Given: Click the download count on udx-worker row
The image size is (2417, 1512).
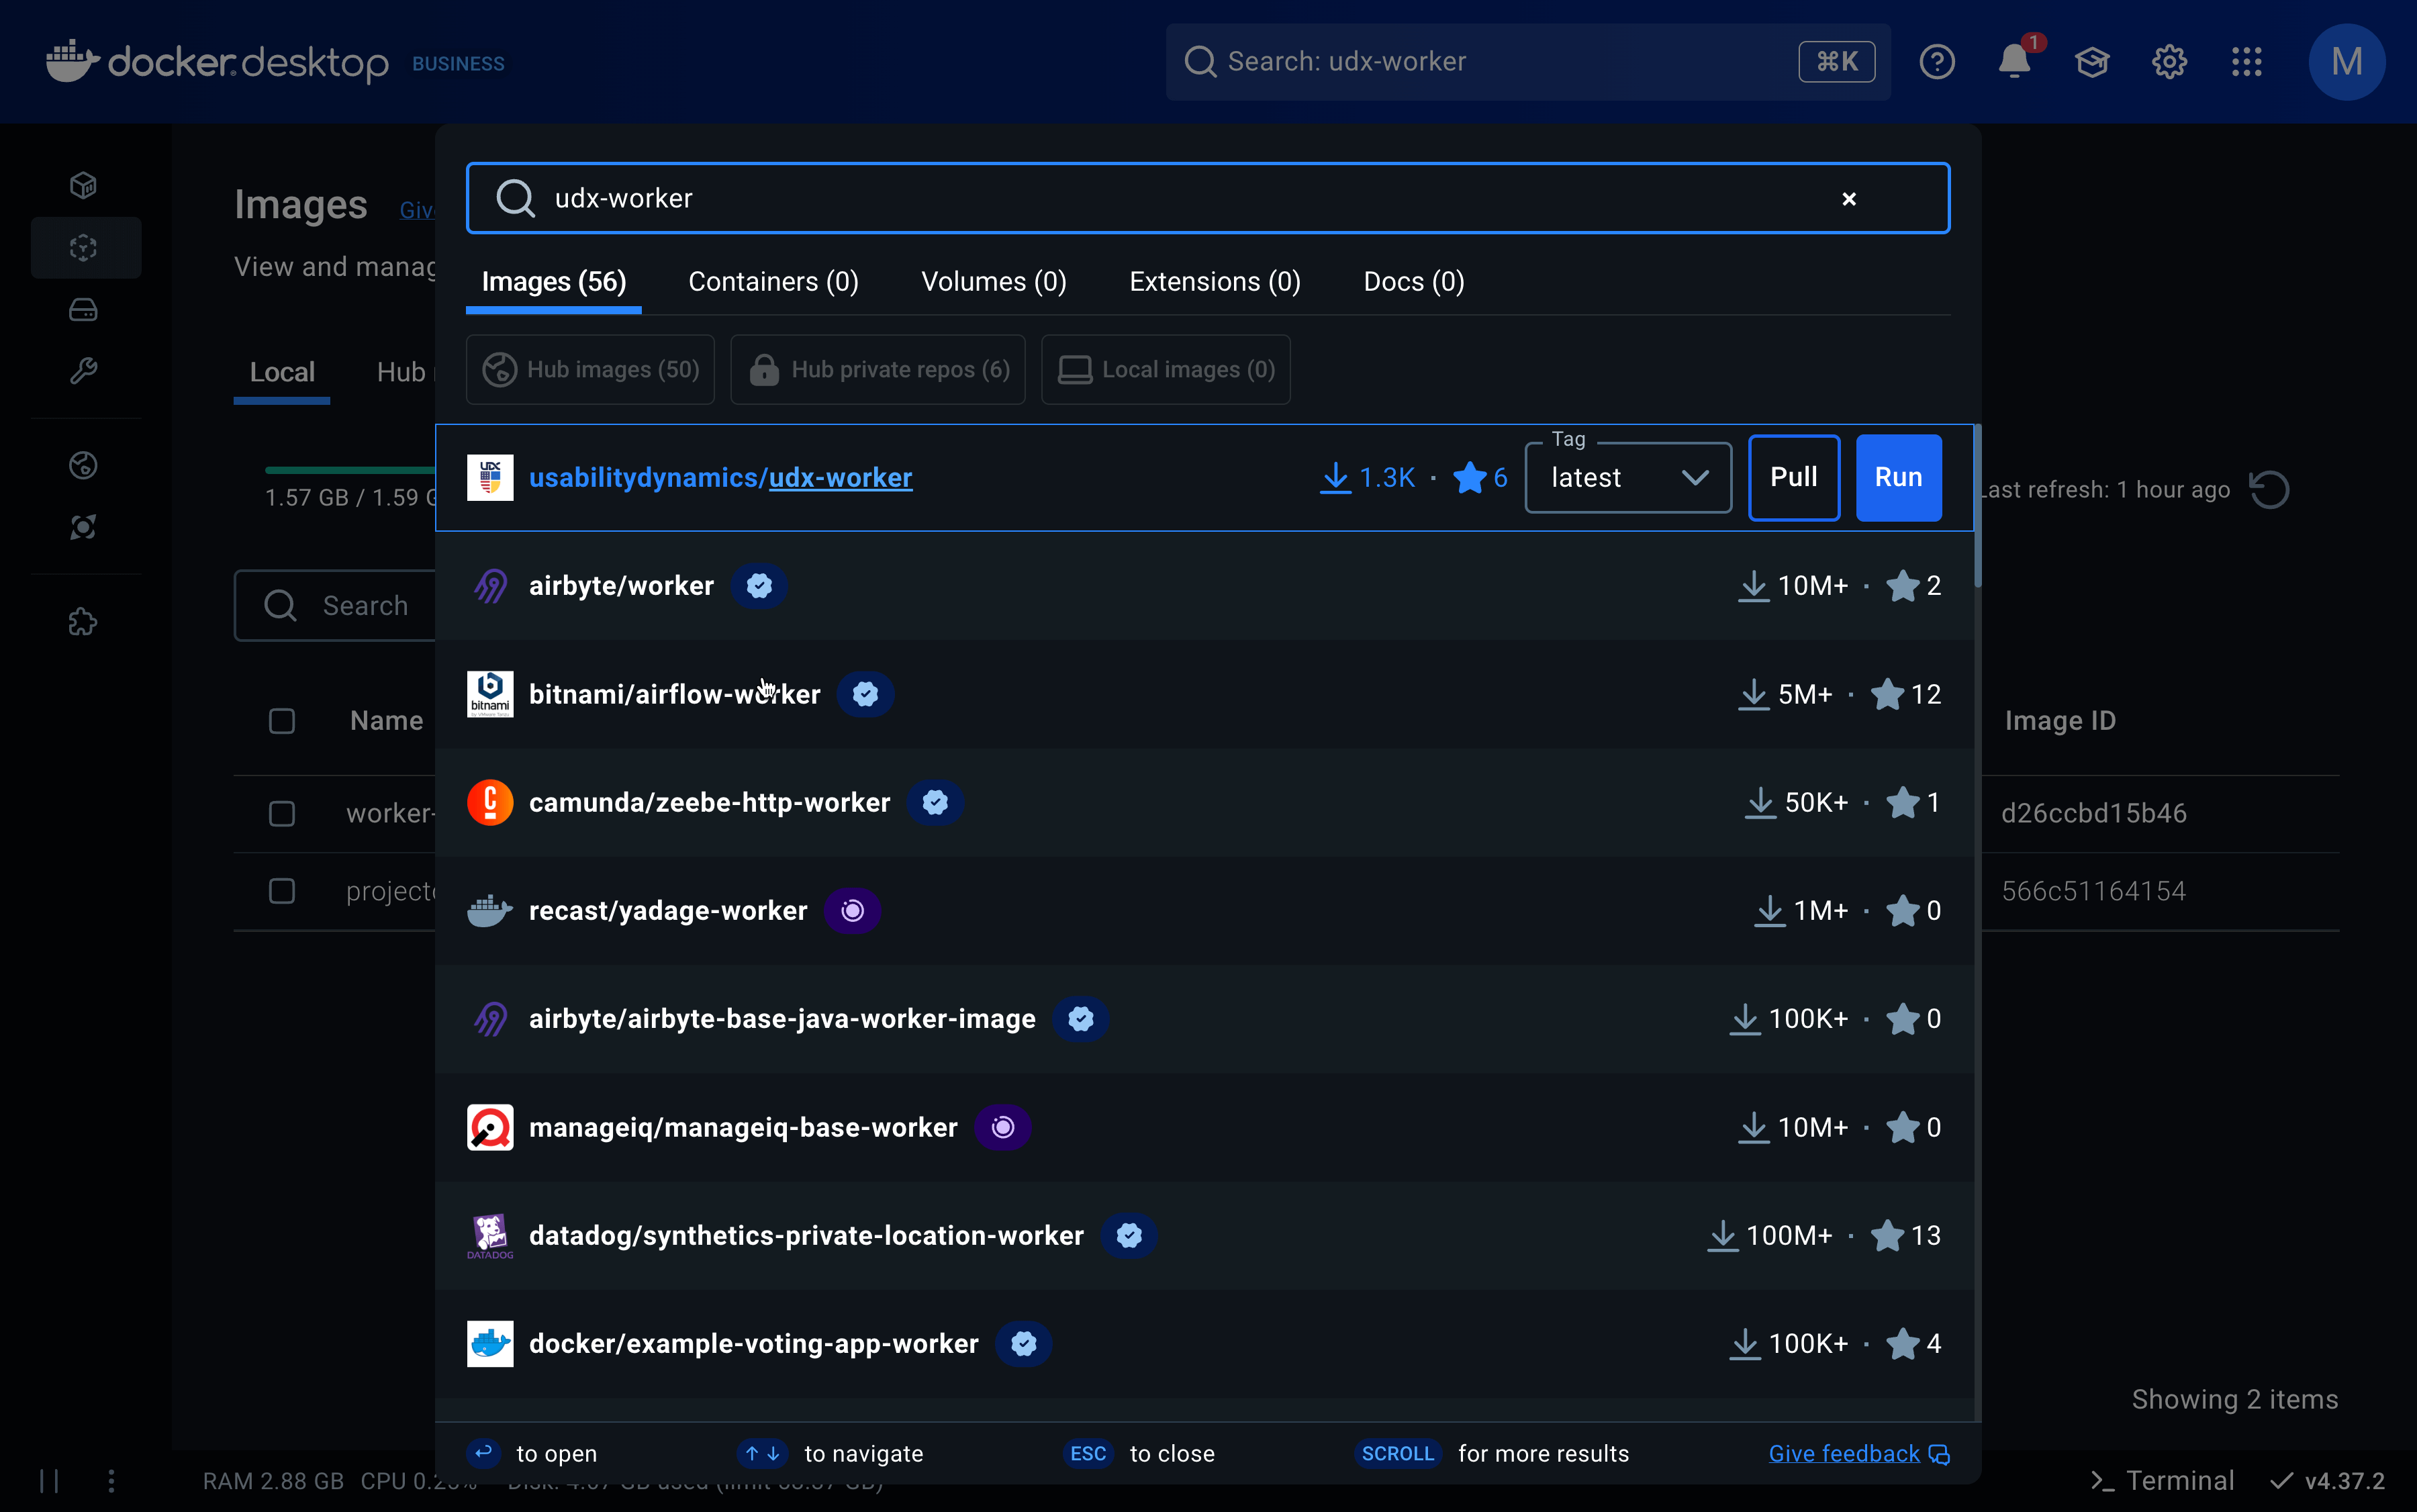Looking at the screenshot, I should click(1367, 478).
